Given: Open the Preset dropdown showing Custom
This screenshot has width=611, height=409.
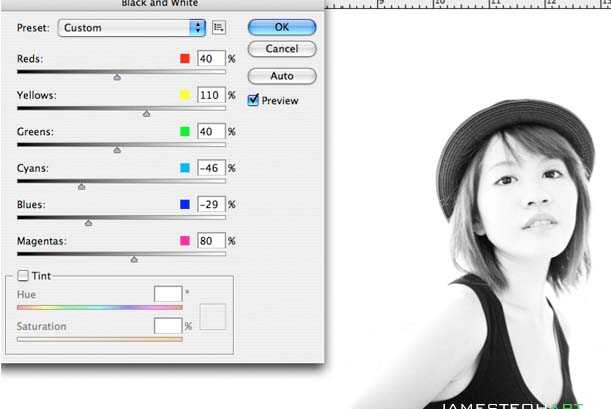Looking at the screenshot, I should 131,27.
